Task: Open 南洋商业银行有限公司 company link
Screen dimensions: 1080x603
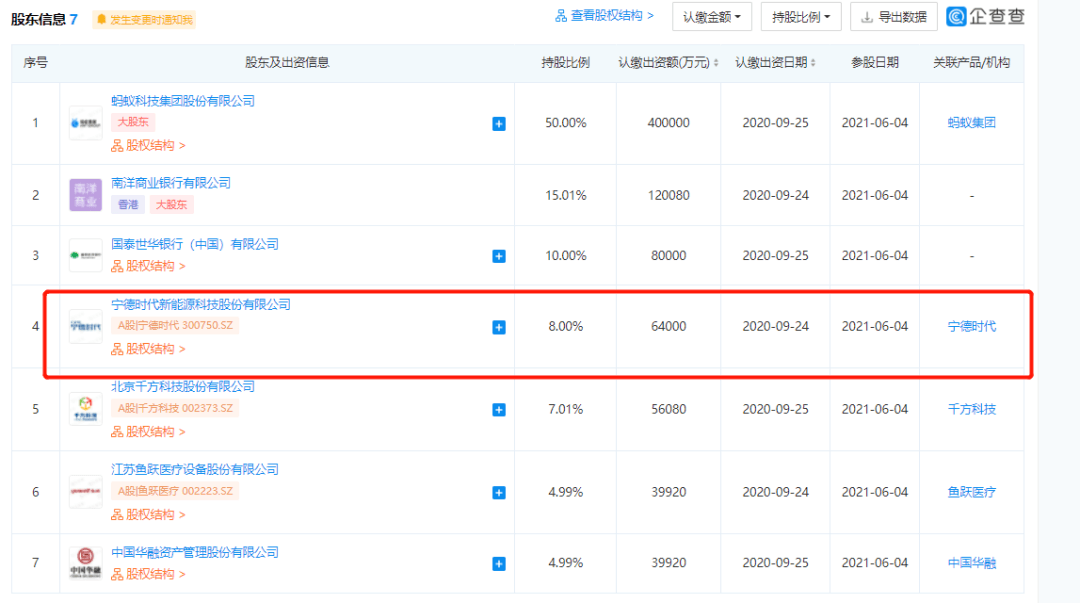Action: coord(171,183)
